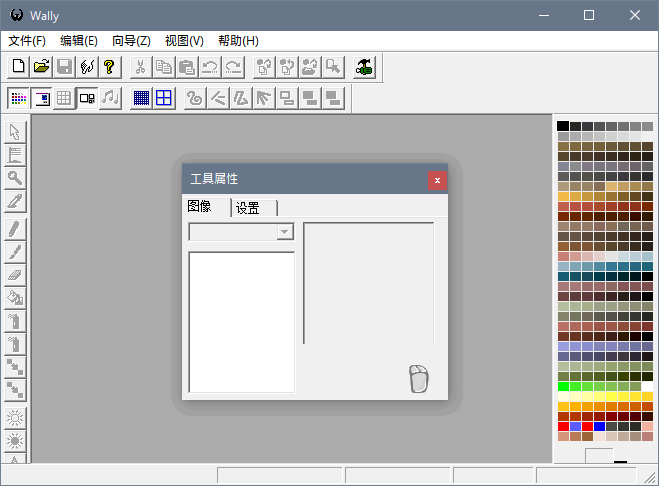
Task: Select the eyedropper tool in left toolbar
Action: click(15, 201)
